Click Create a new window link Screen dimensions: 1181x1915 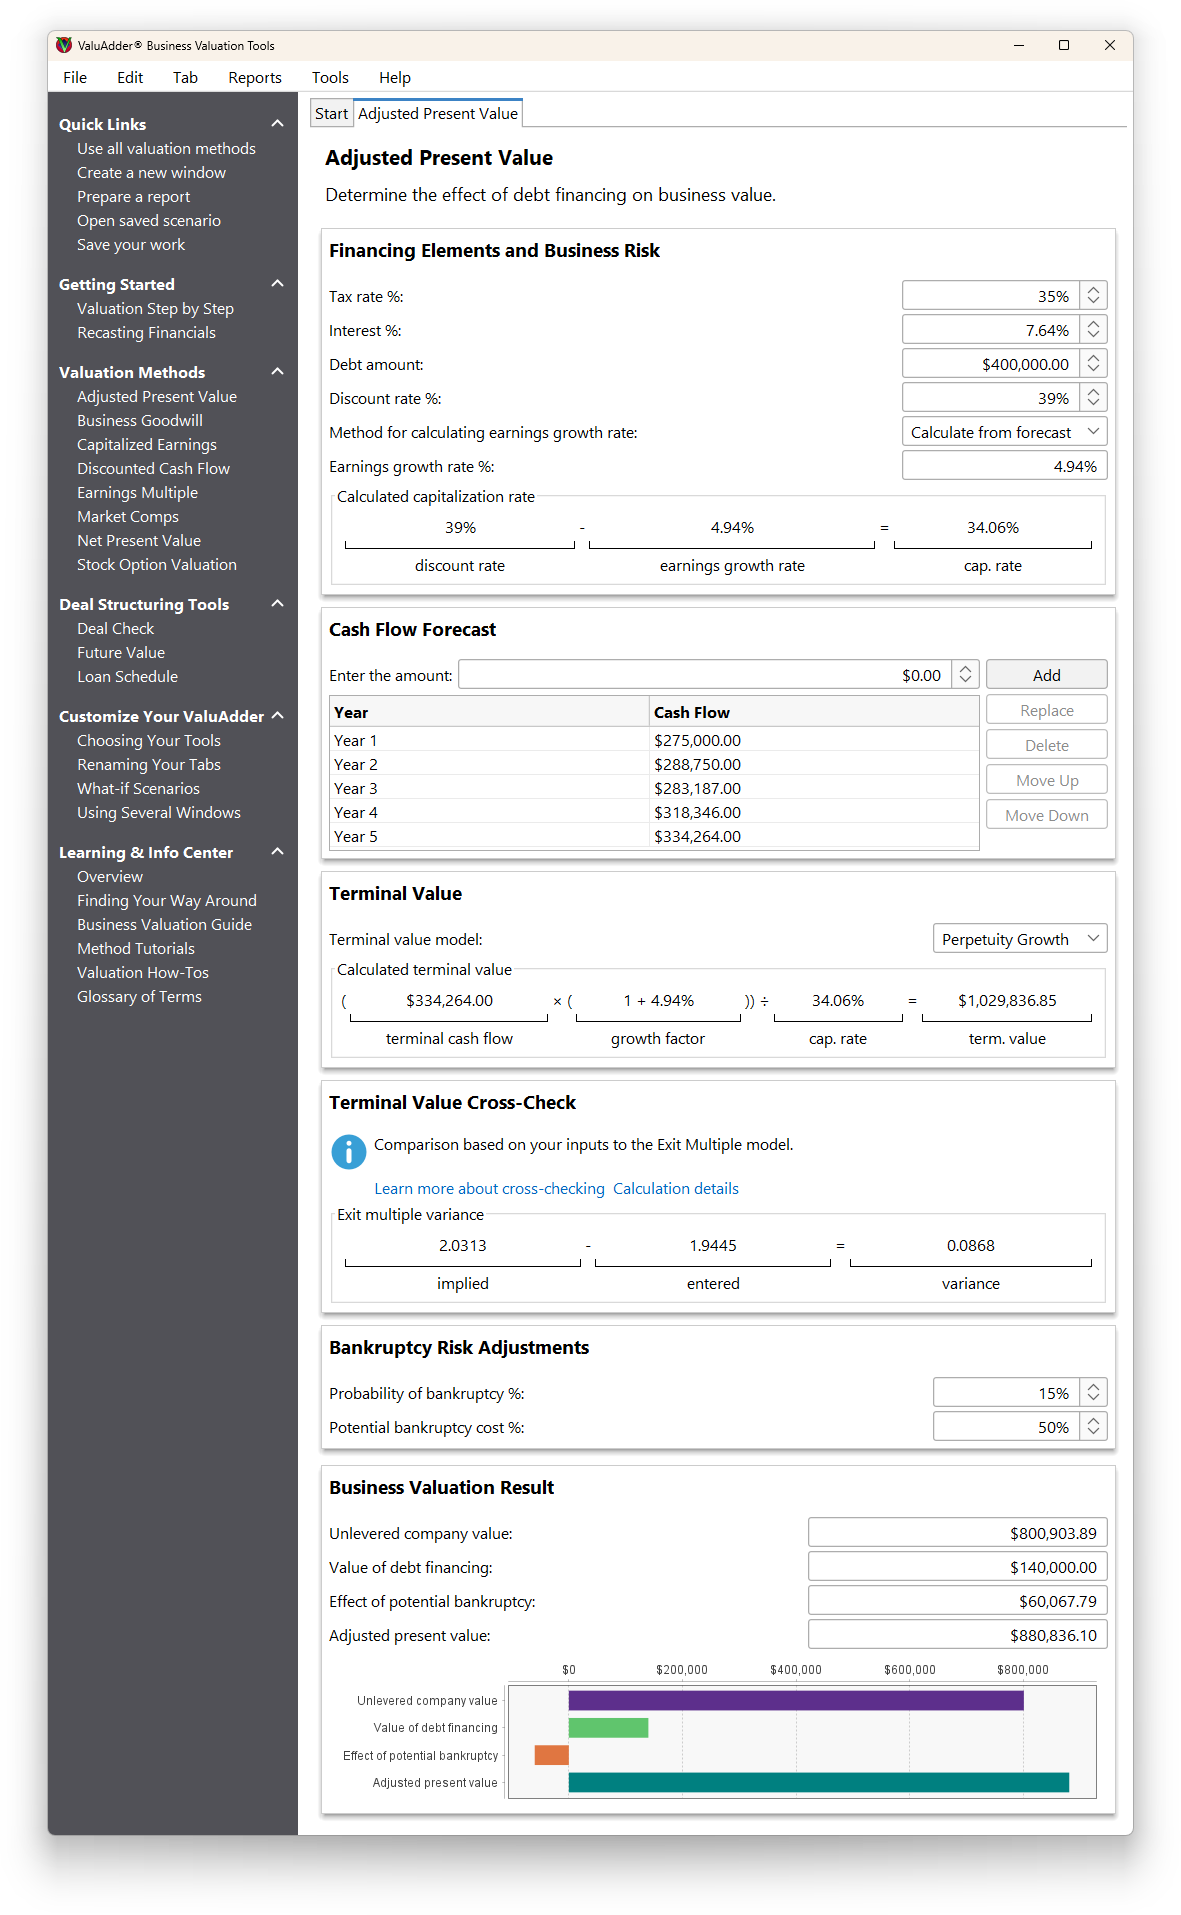click(x=151, y=172)
